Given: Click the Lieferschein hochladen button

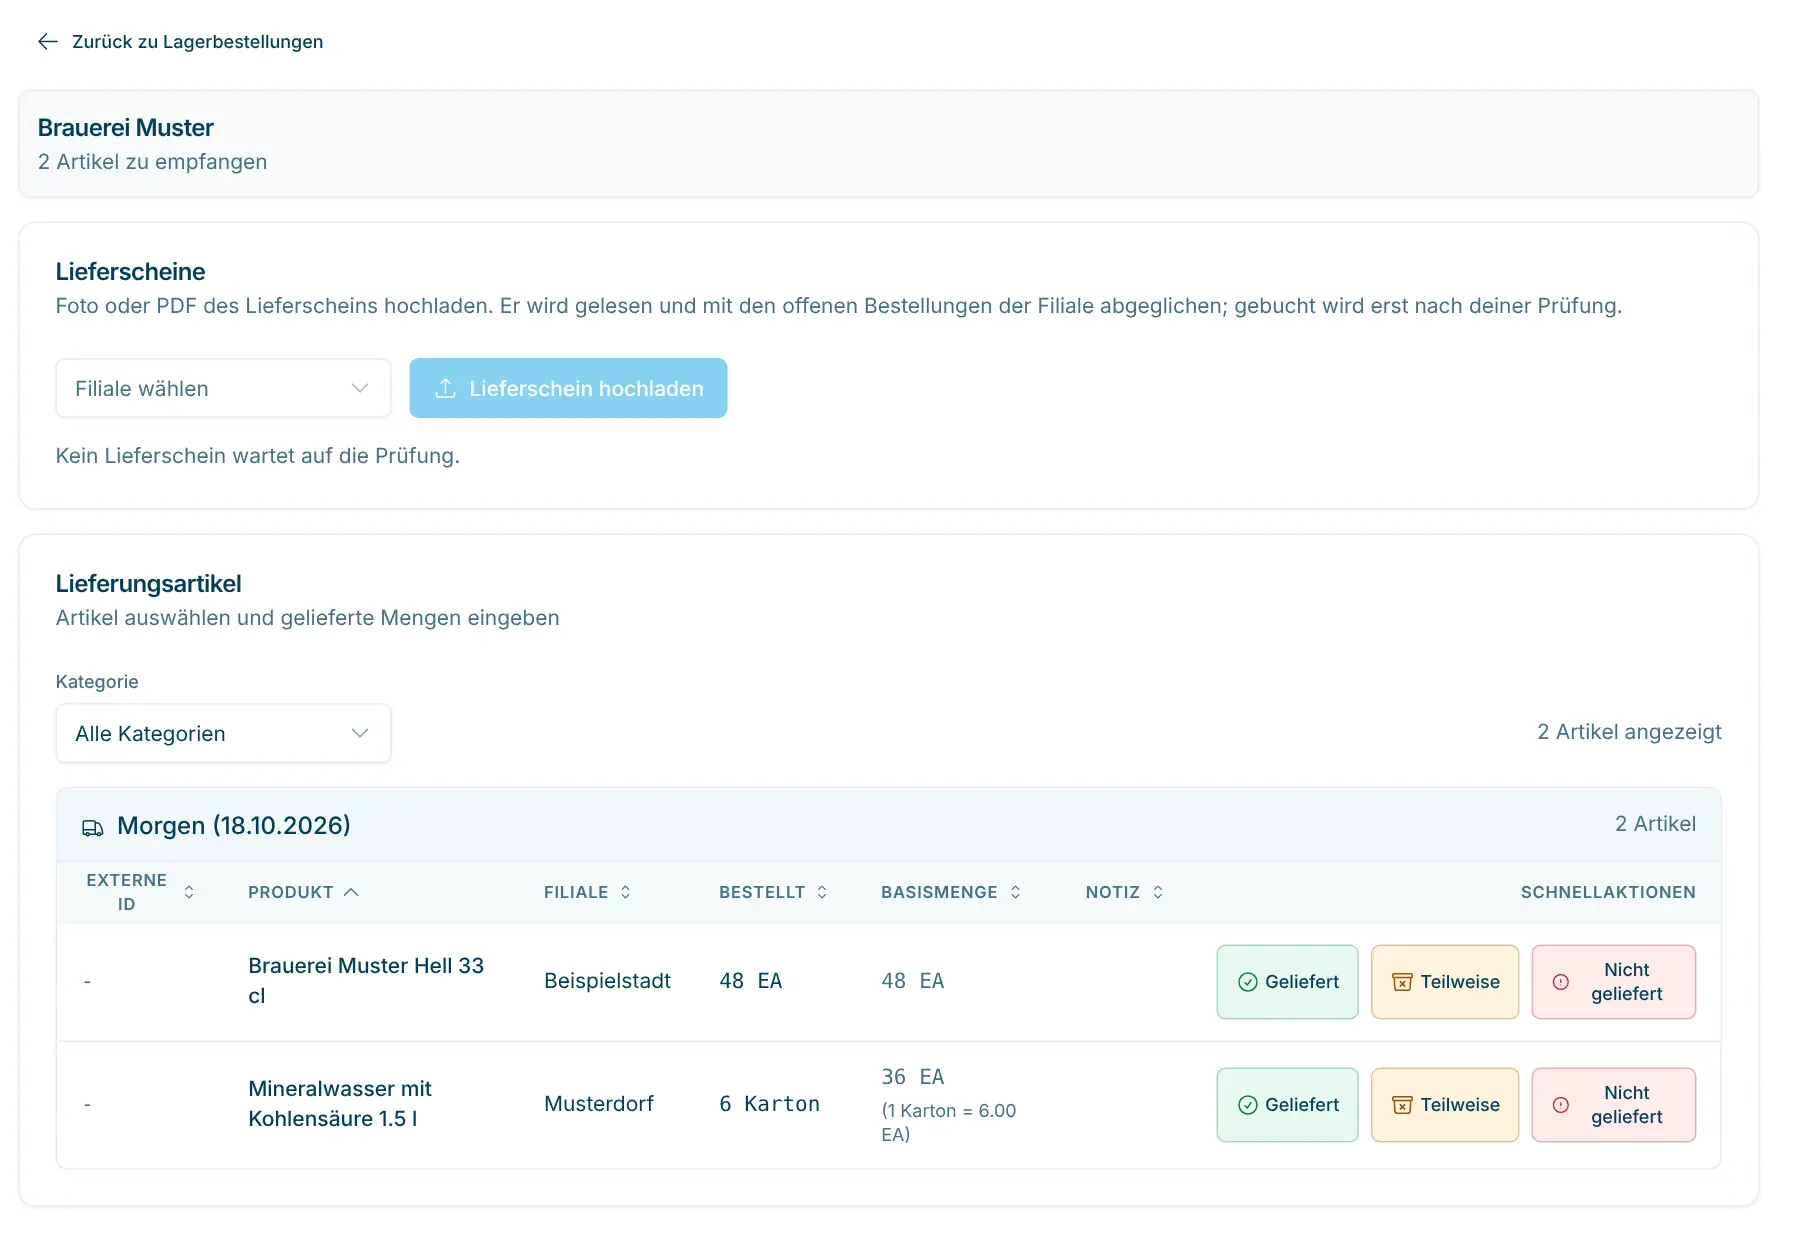Looking at the screenshot, I should [x=568, y=388].
